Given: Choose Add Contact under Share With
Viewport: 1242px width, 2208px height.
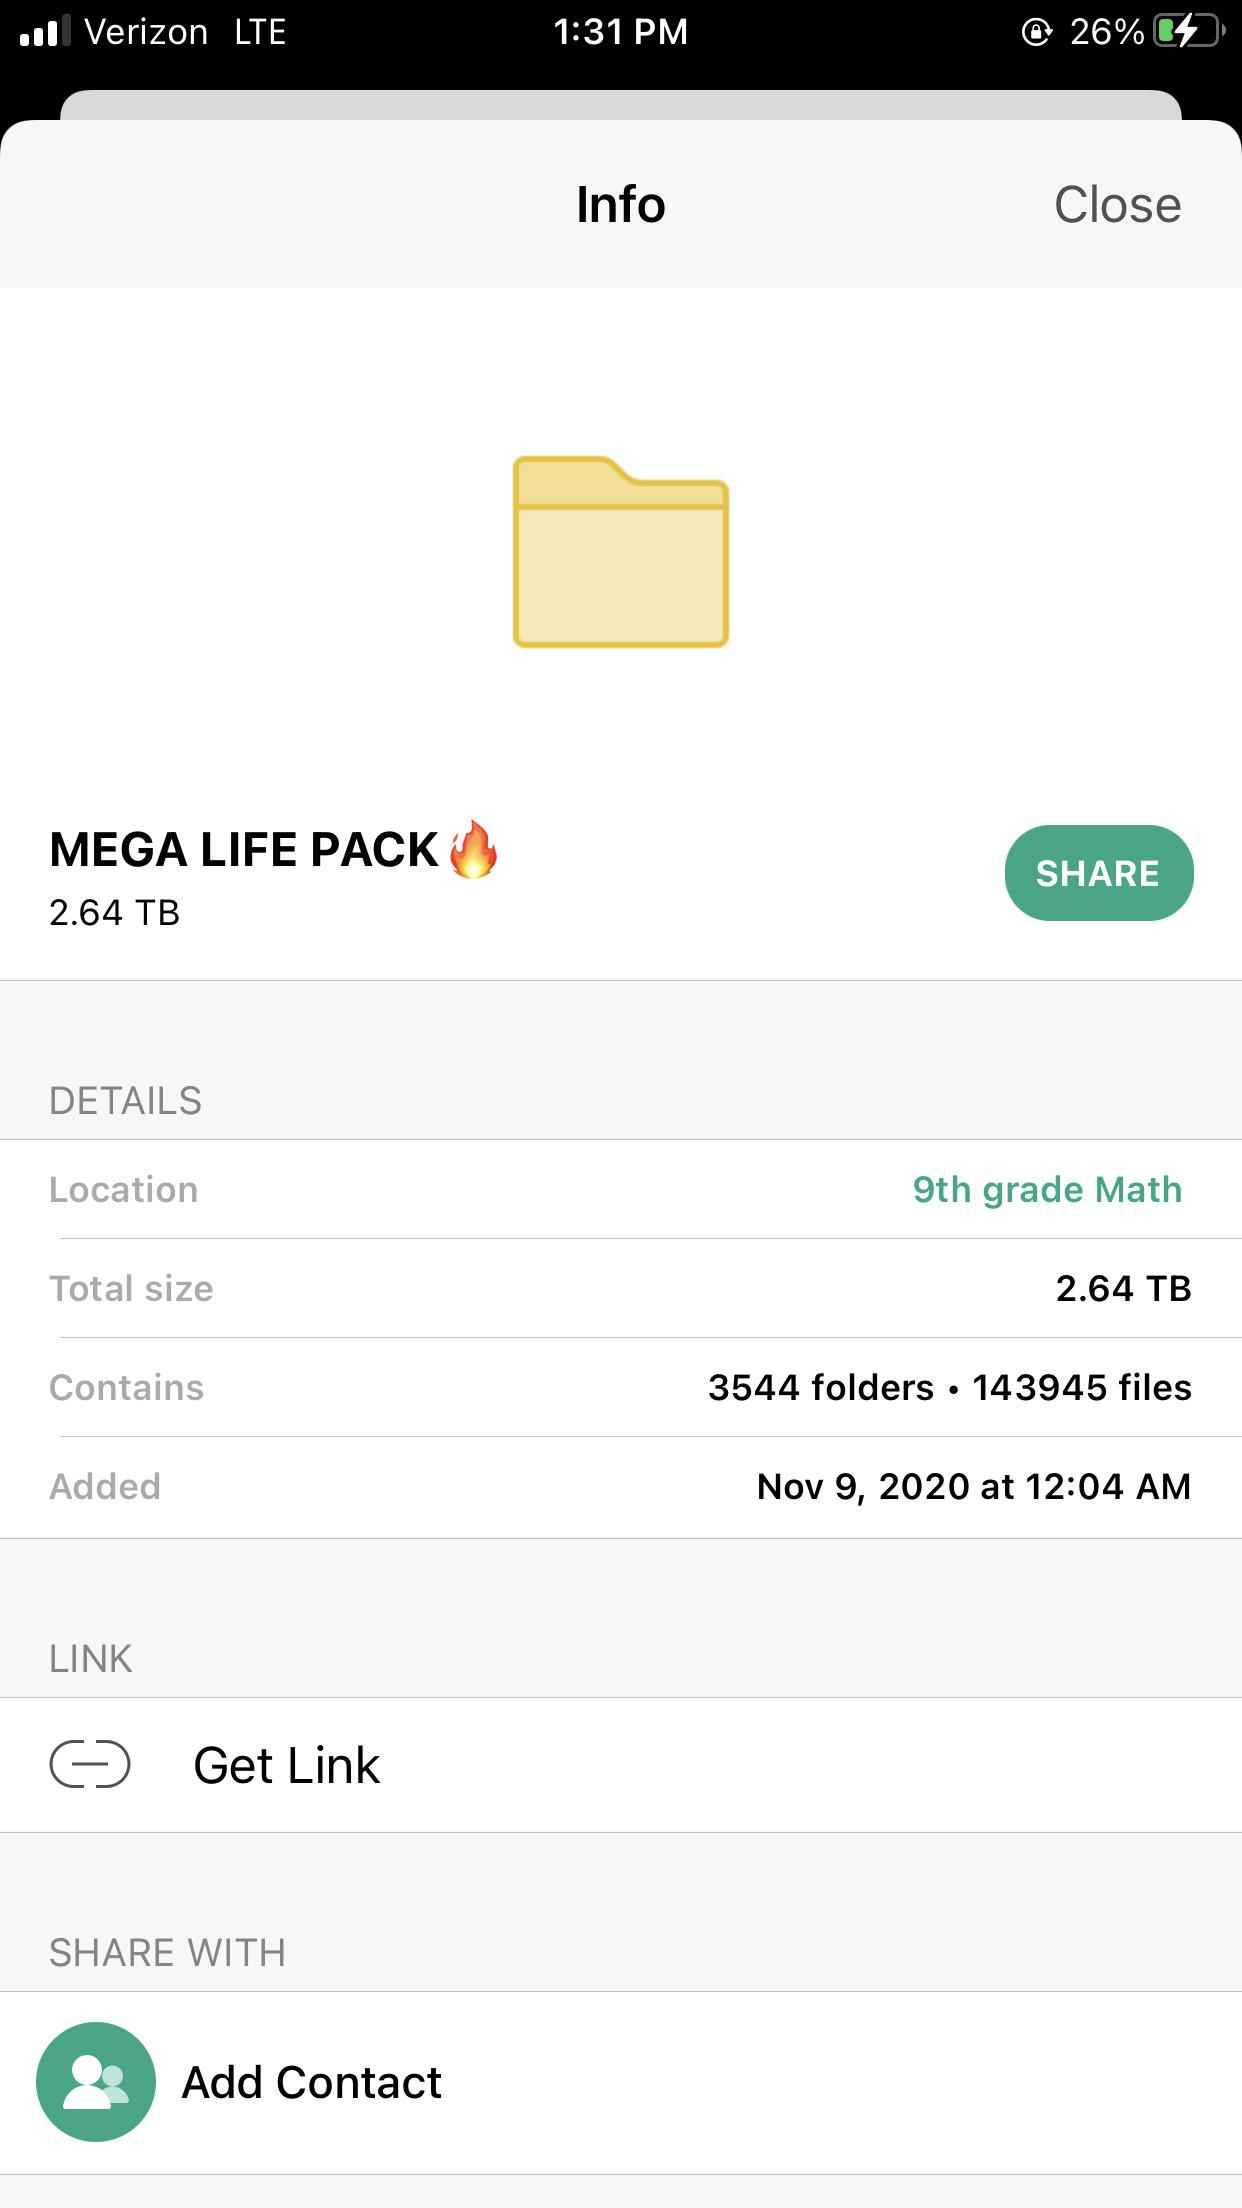Looking at the screenshot, I should tap(311, 2083).
